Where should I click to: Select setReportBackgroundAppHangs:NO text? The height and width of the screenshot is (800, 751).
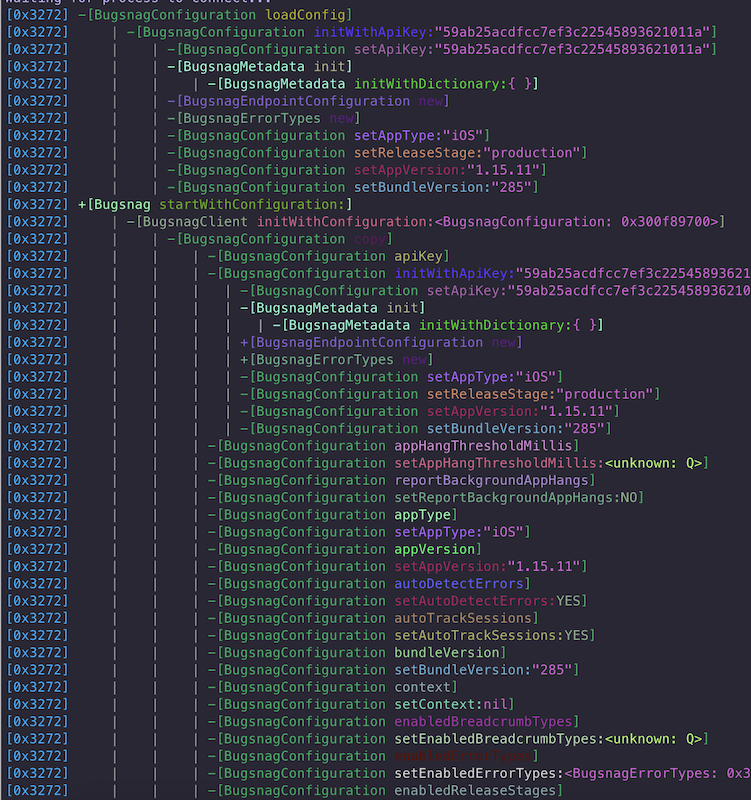pyautogui.click(x=515, y=498)
